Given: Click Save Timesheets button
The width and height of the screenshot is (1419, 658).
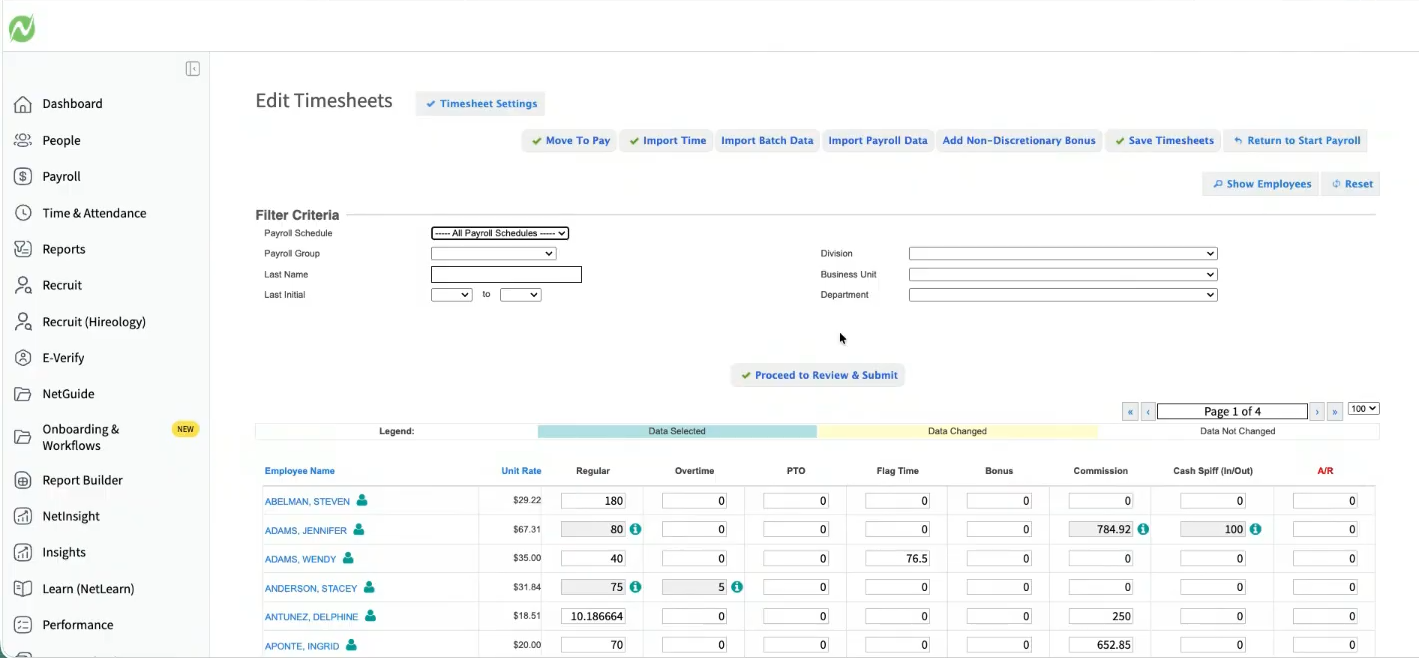Looking at the screenshot, I should [1163, 141].
